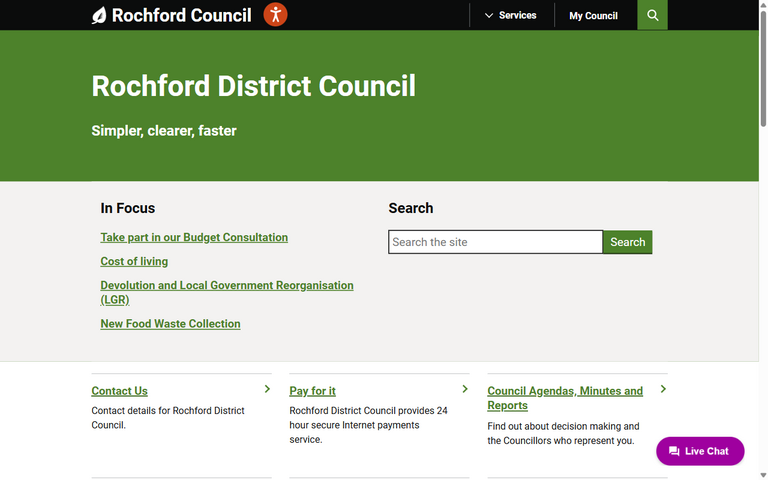This screenshot has height=480, width=768.
Task: Open the New Food Waste Collection link
Action: (x=170, y=324)
